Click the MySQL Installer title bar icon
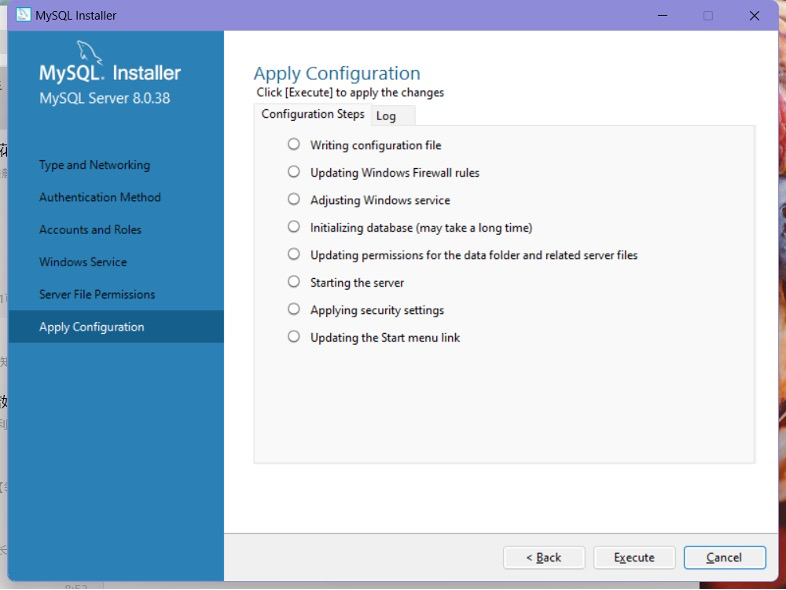This screenshot has width=786, height=590. click(23, 15)
